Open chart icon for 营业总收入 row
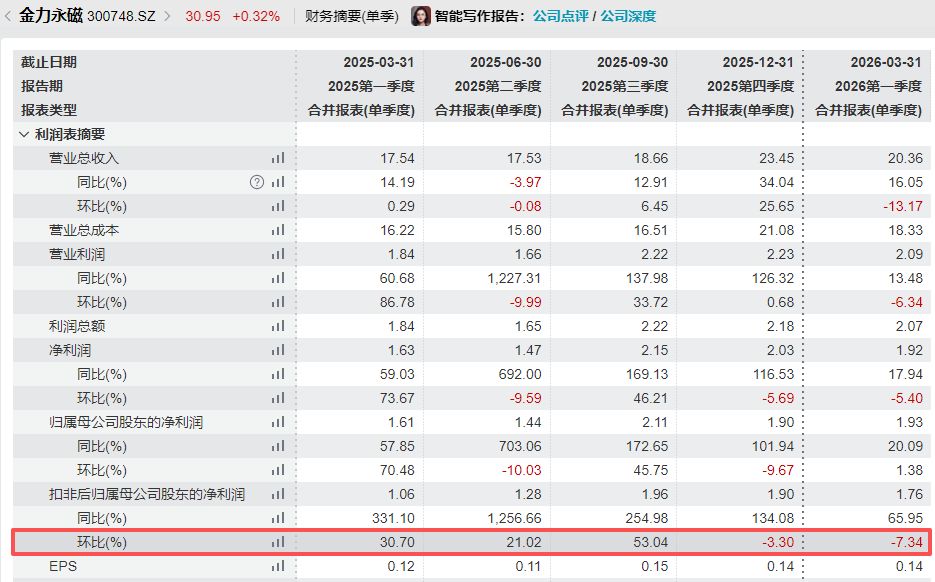The height and width of the screenshot is (582, 935). (x=278, y=158)
